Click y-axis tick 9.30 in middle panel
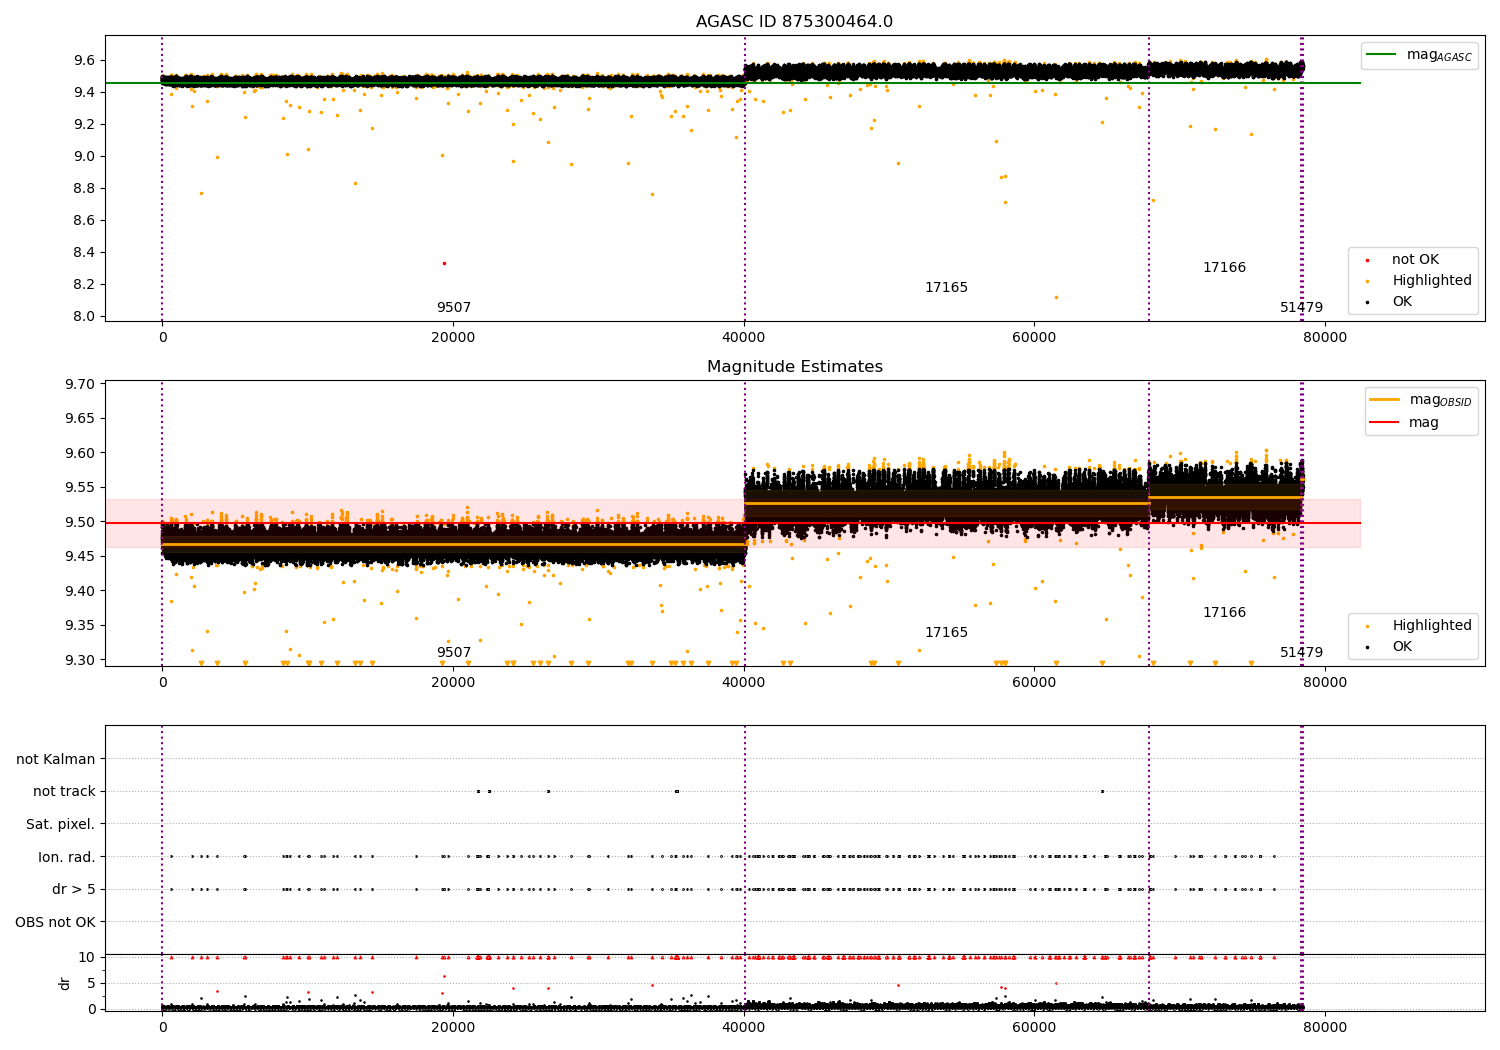Image resolution: width=1500 pixels, height=1050 pixels. click(80, 661)
